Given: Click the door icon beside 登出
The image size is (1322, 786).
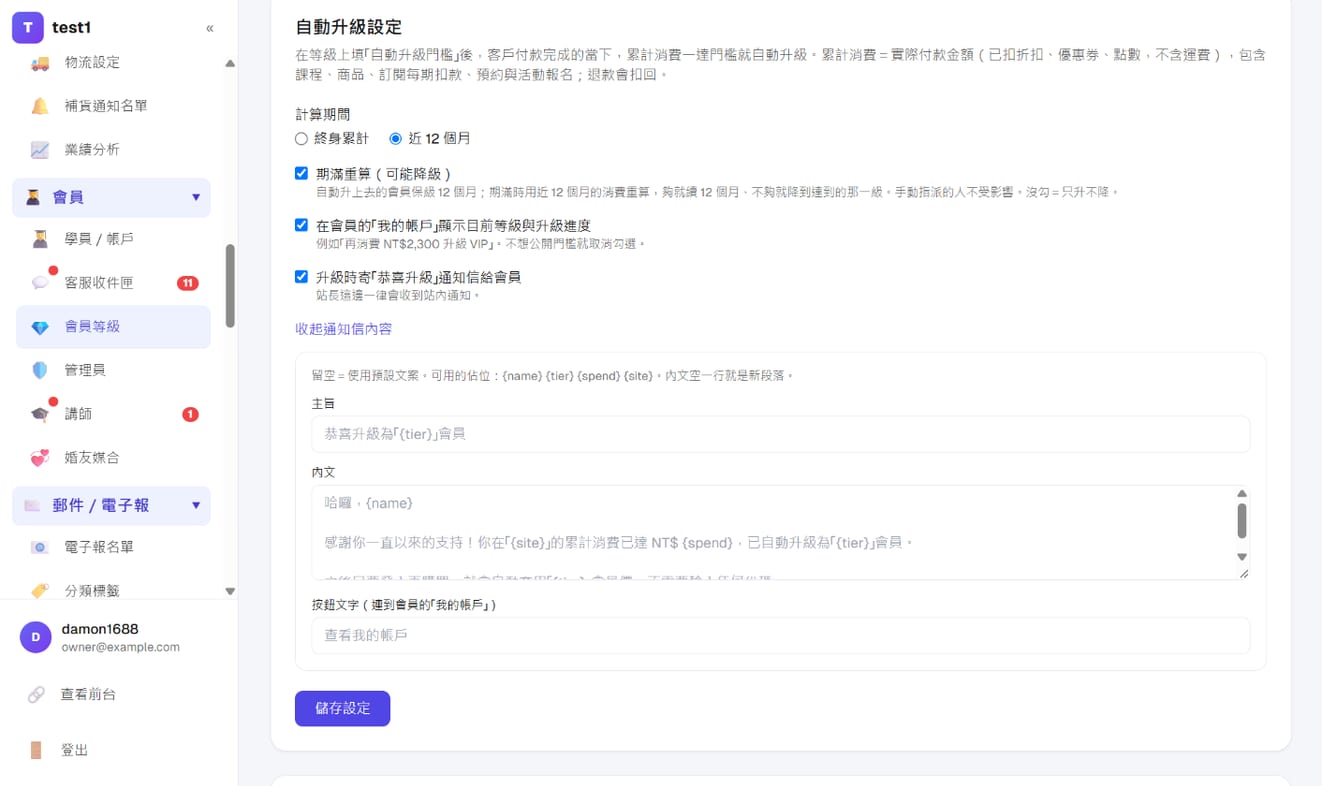Looking at the screenshot, I should coord(36,750).
